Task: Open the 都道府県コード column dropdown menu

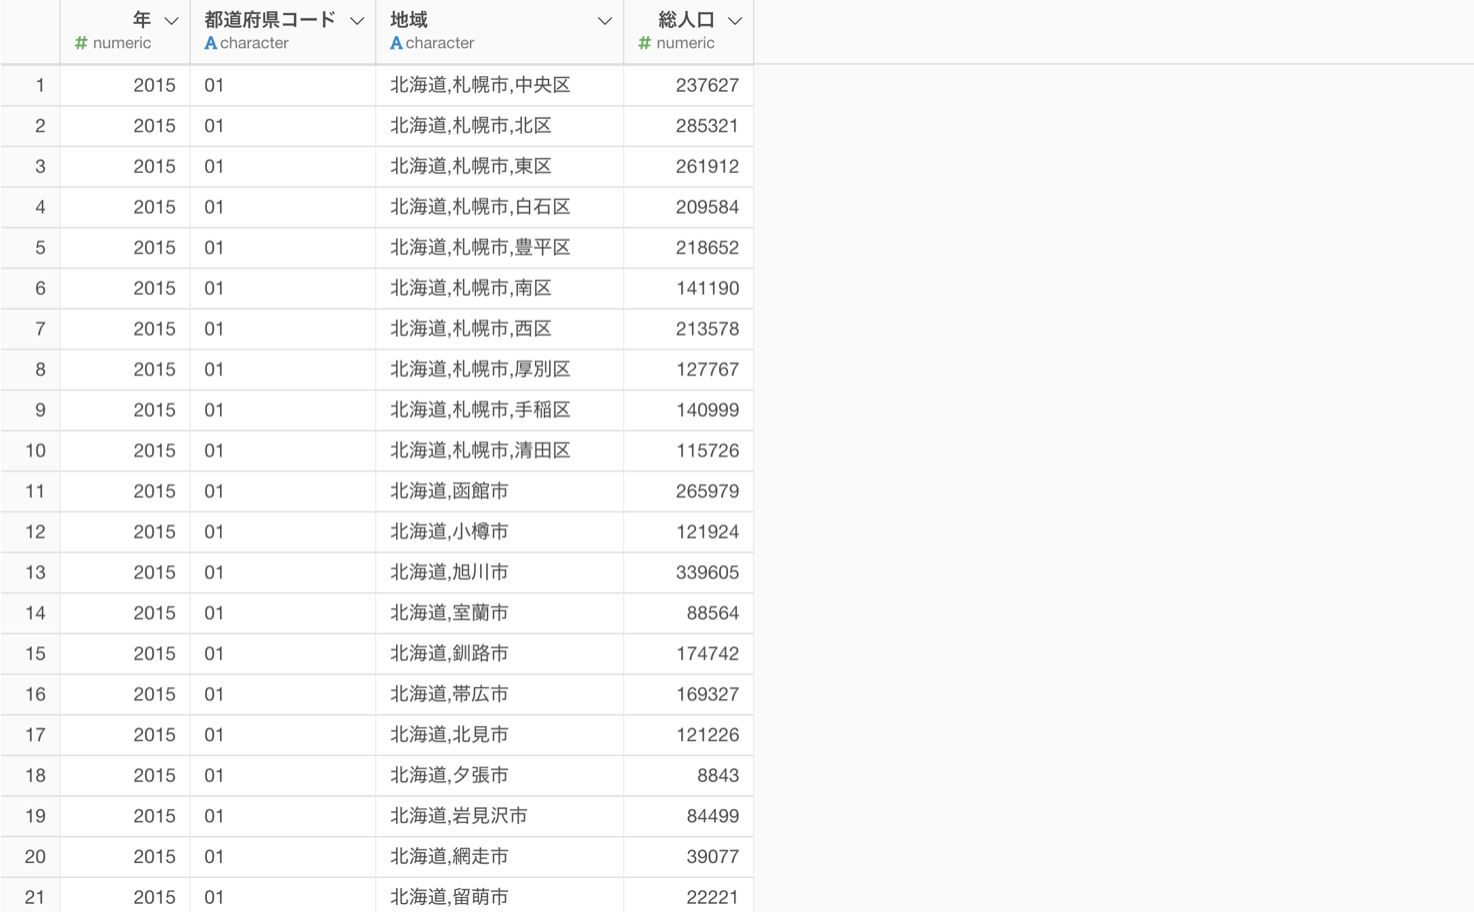Action: 356,21
